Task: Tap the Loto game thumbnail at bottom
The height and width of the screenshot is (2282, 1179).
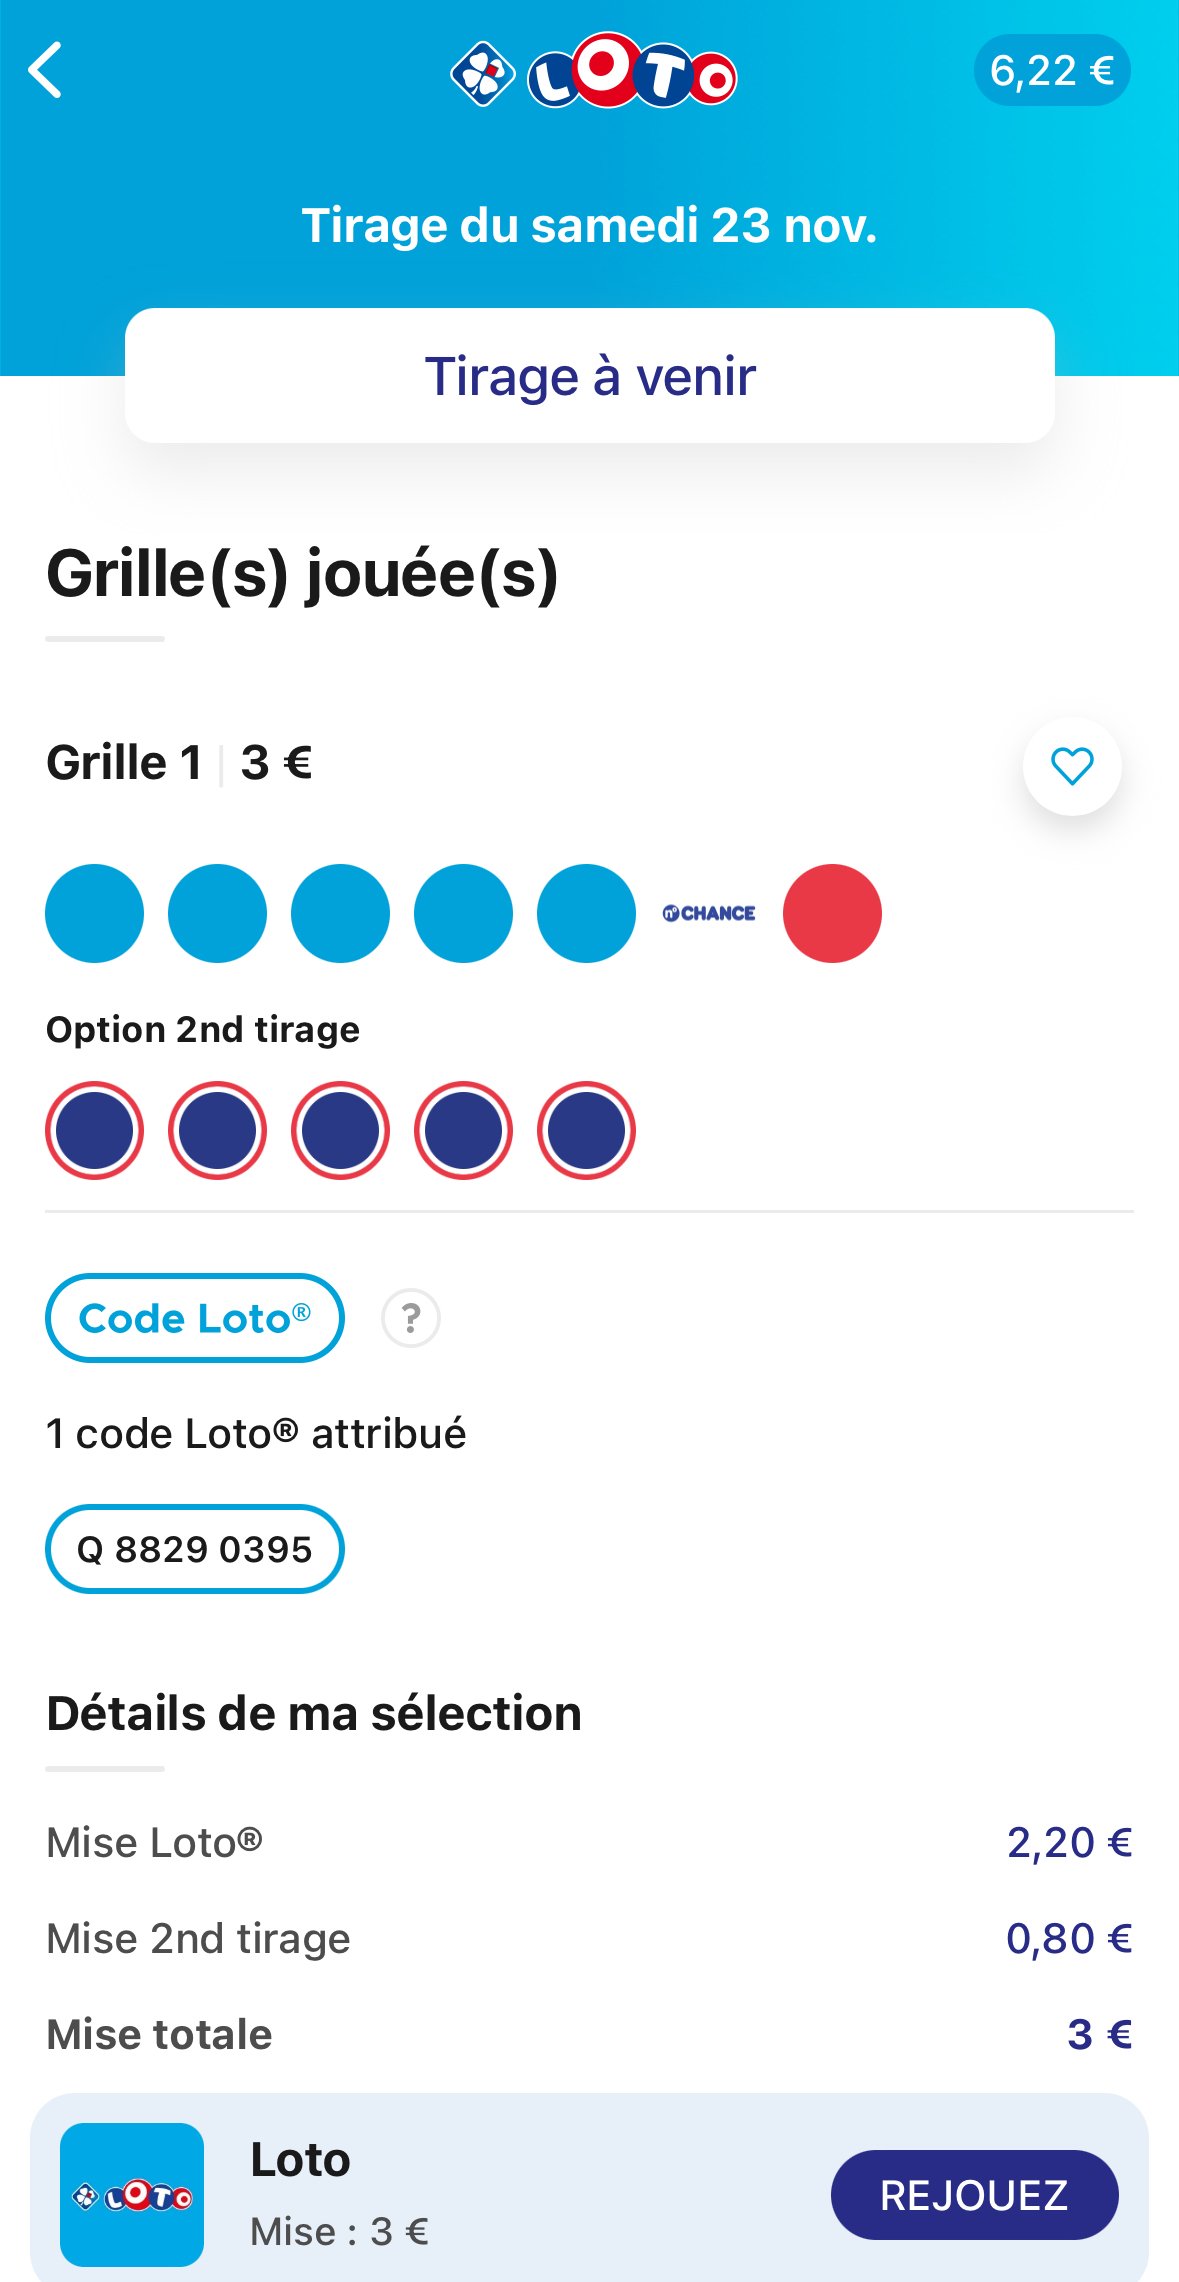Action: click(132, 2195)
